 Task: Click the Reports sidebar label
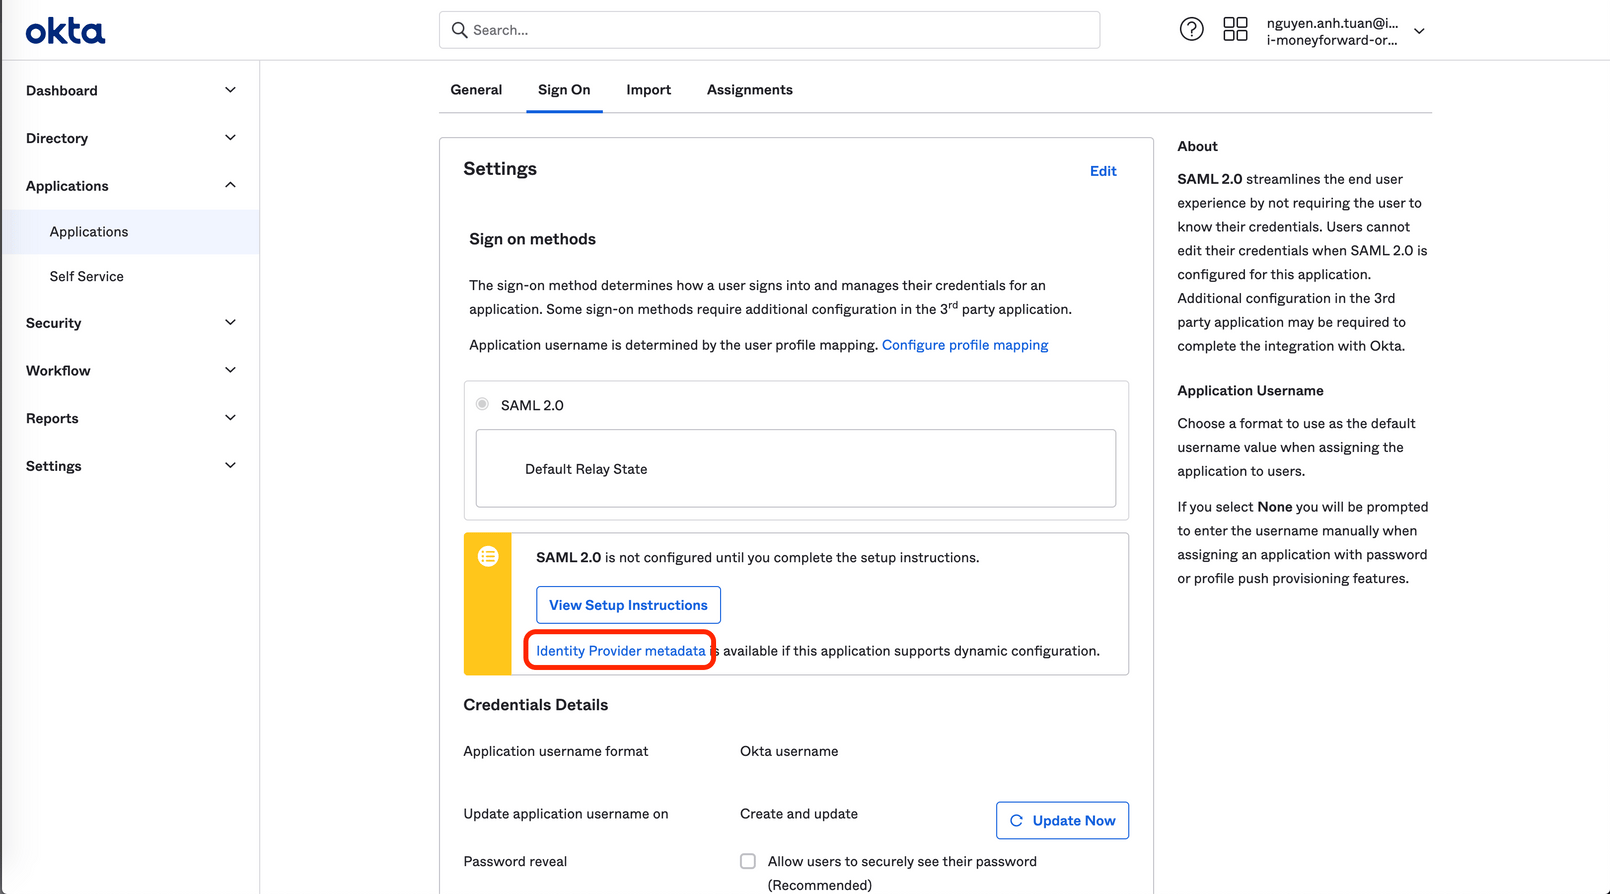point(52,418)
